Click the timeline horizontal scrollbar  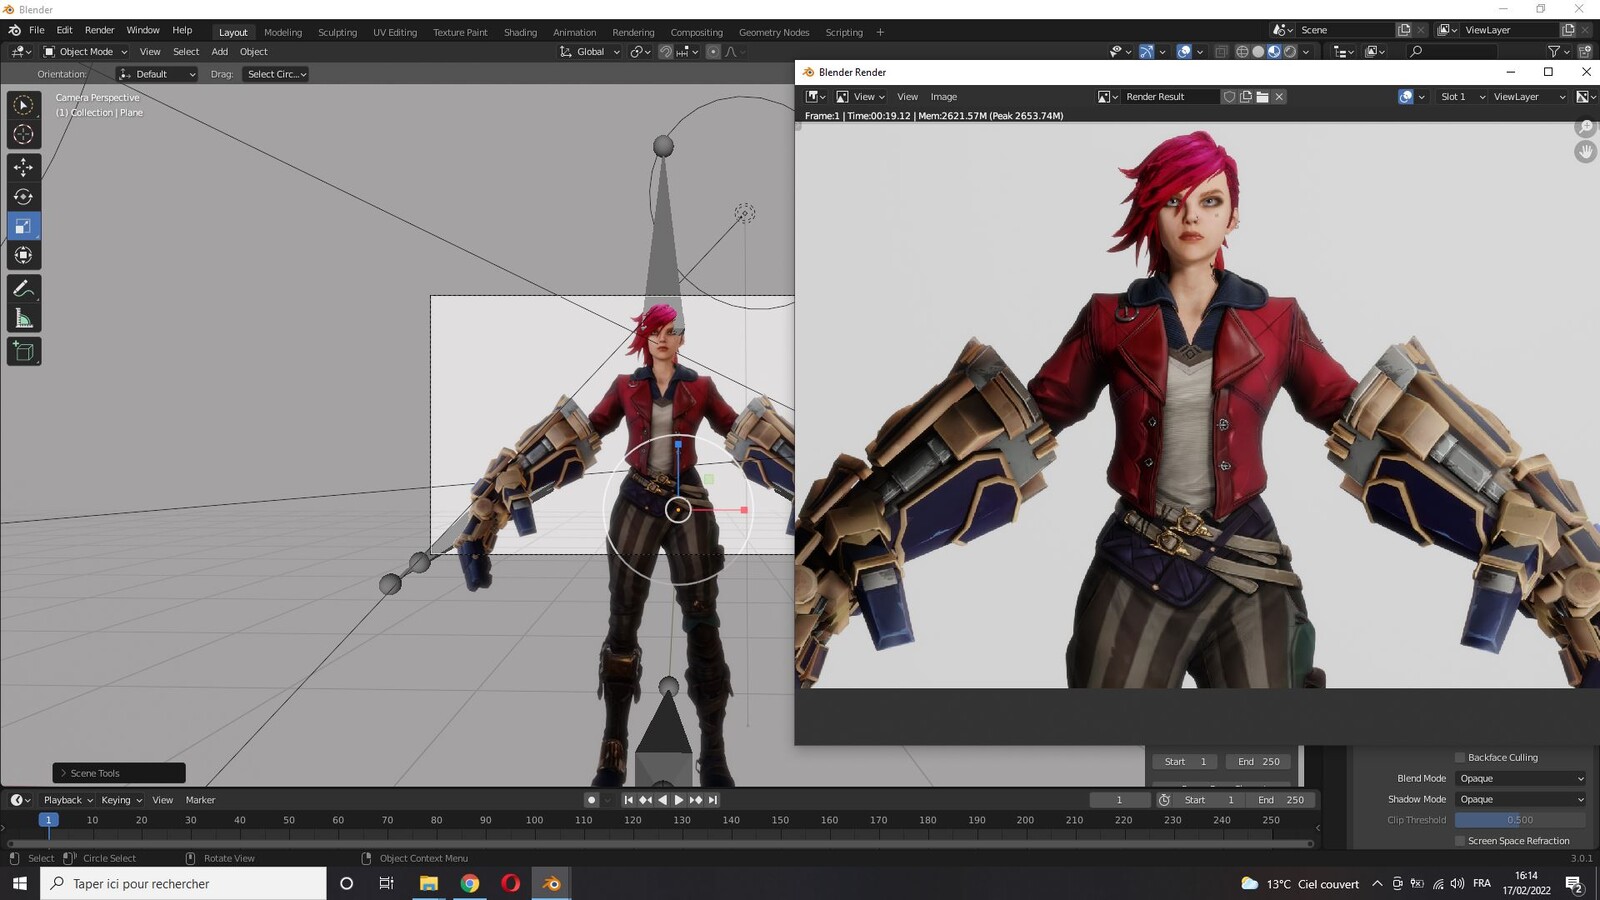[x=660, y=844]
